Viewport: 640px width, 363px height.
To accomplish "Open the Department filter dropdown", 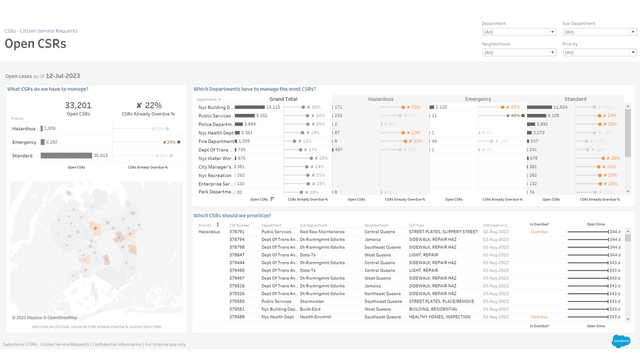I will [x=519, y=32].
